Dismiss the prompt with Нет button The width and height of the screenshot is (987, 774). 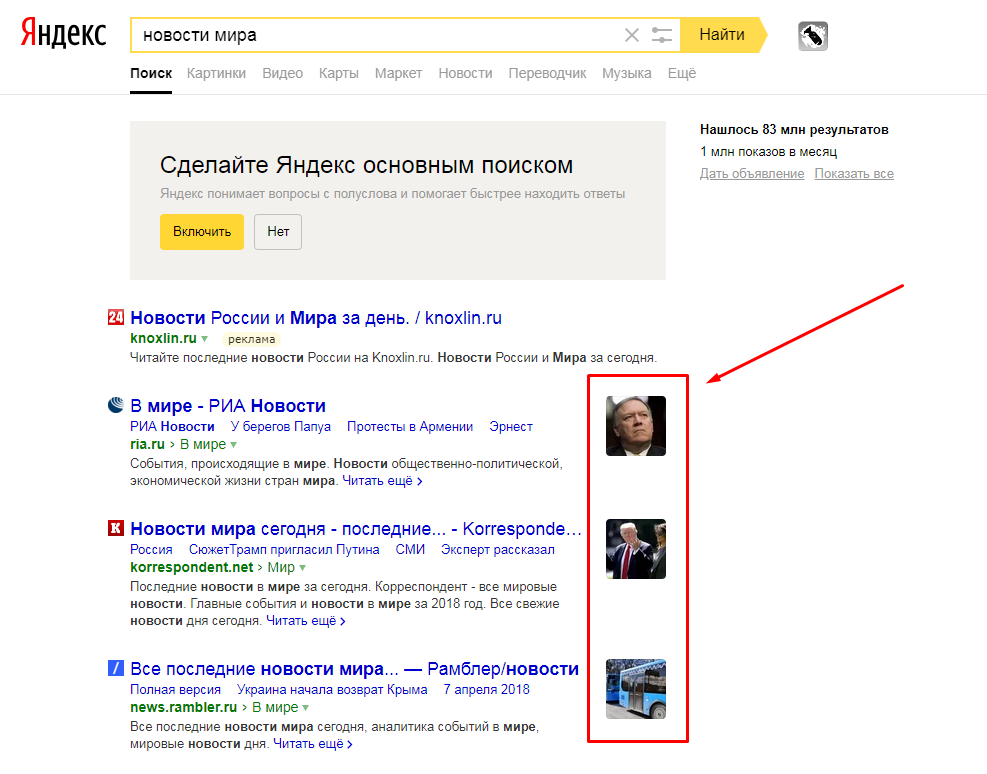coord(277,231)
